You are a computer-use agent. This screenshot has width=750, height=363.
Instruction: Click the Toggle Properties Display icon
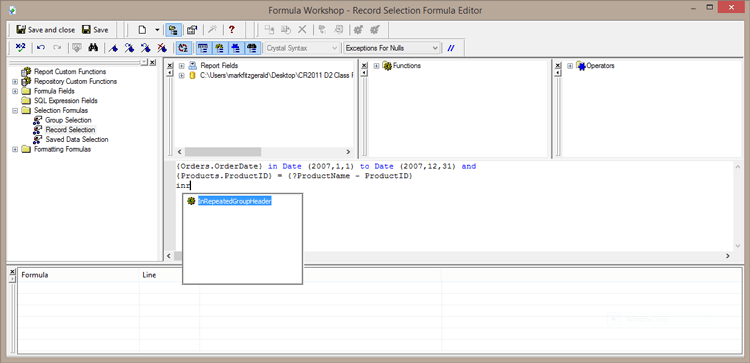192,30
